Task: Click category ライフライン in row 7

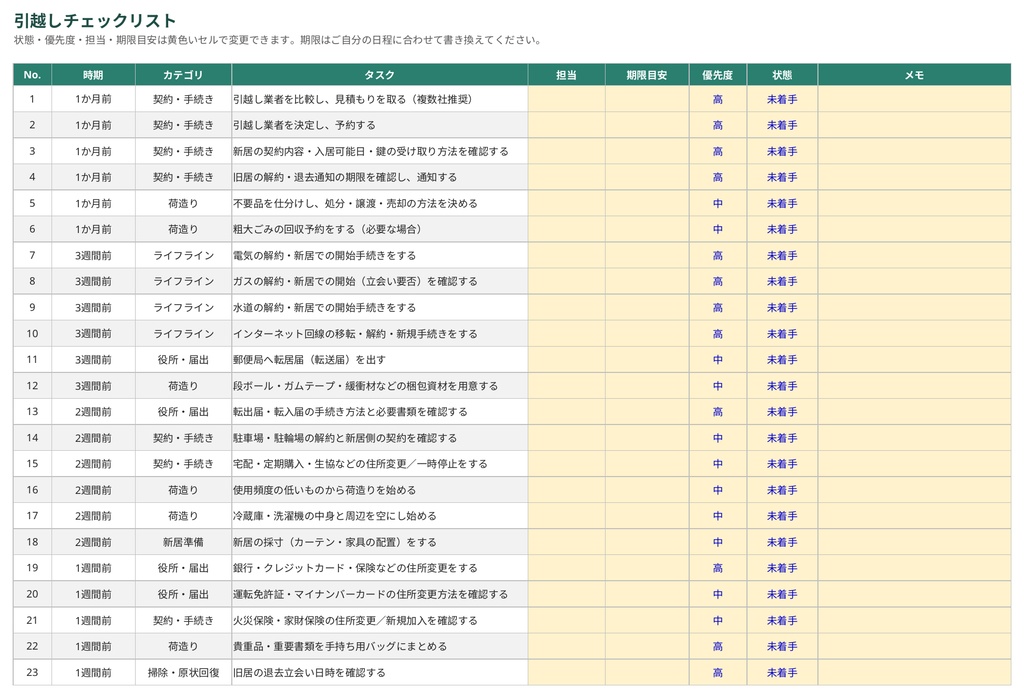Action: click(184, 255)
